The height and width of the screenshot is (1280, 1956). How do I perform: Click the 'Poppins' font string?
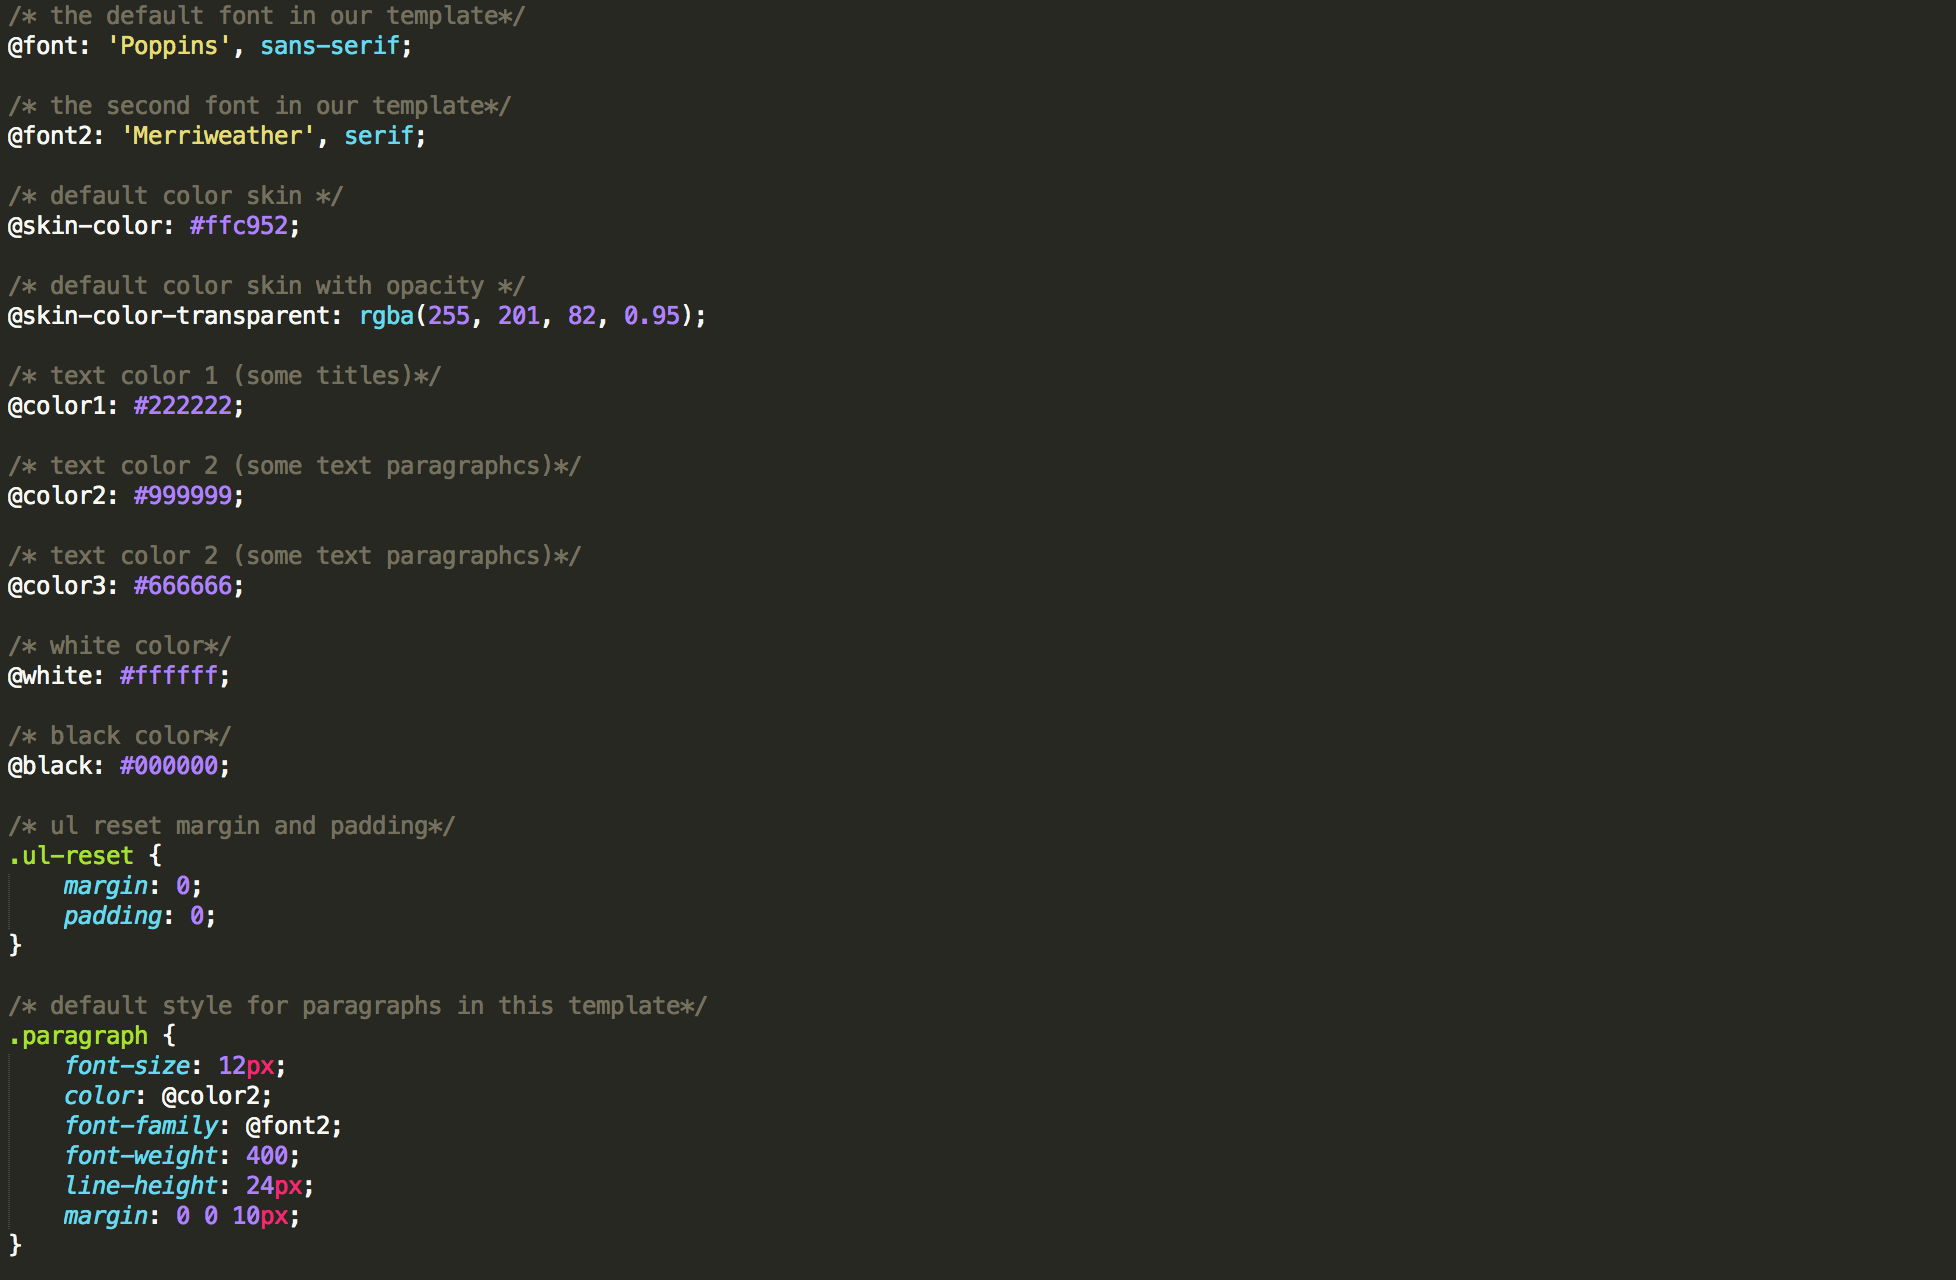coord(168,46)
